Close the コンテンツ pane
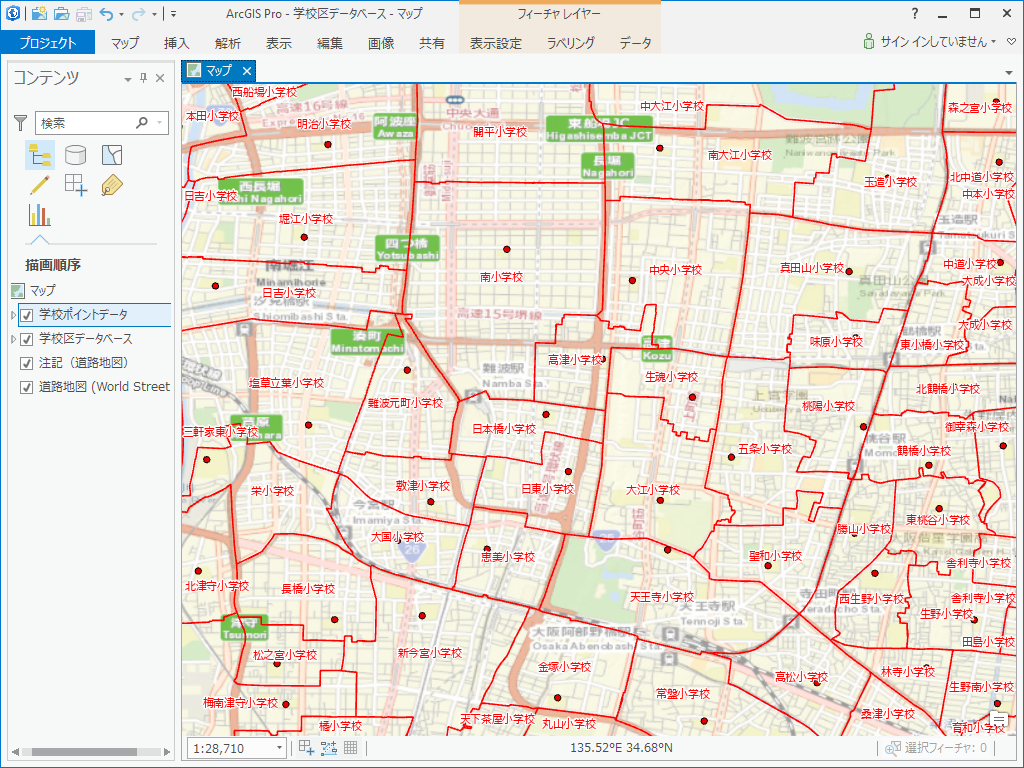This screenshot has height=768, width=1024. click(160, 78)
